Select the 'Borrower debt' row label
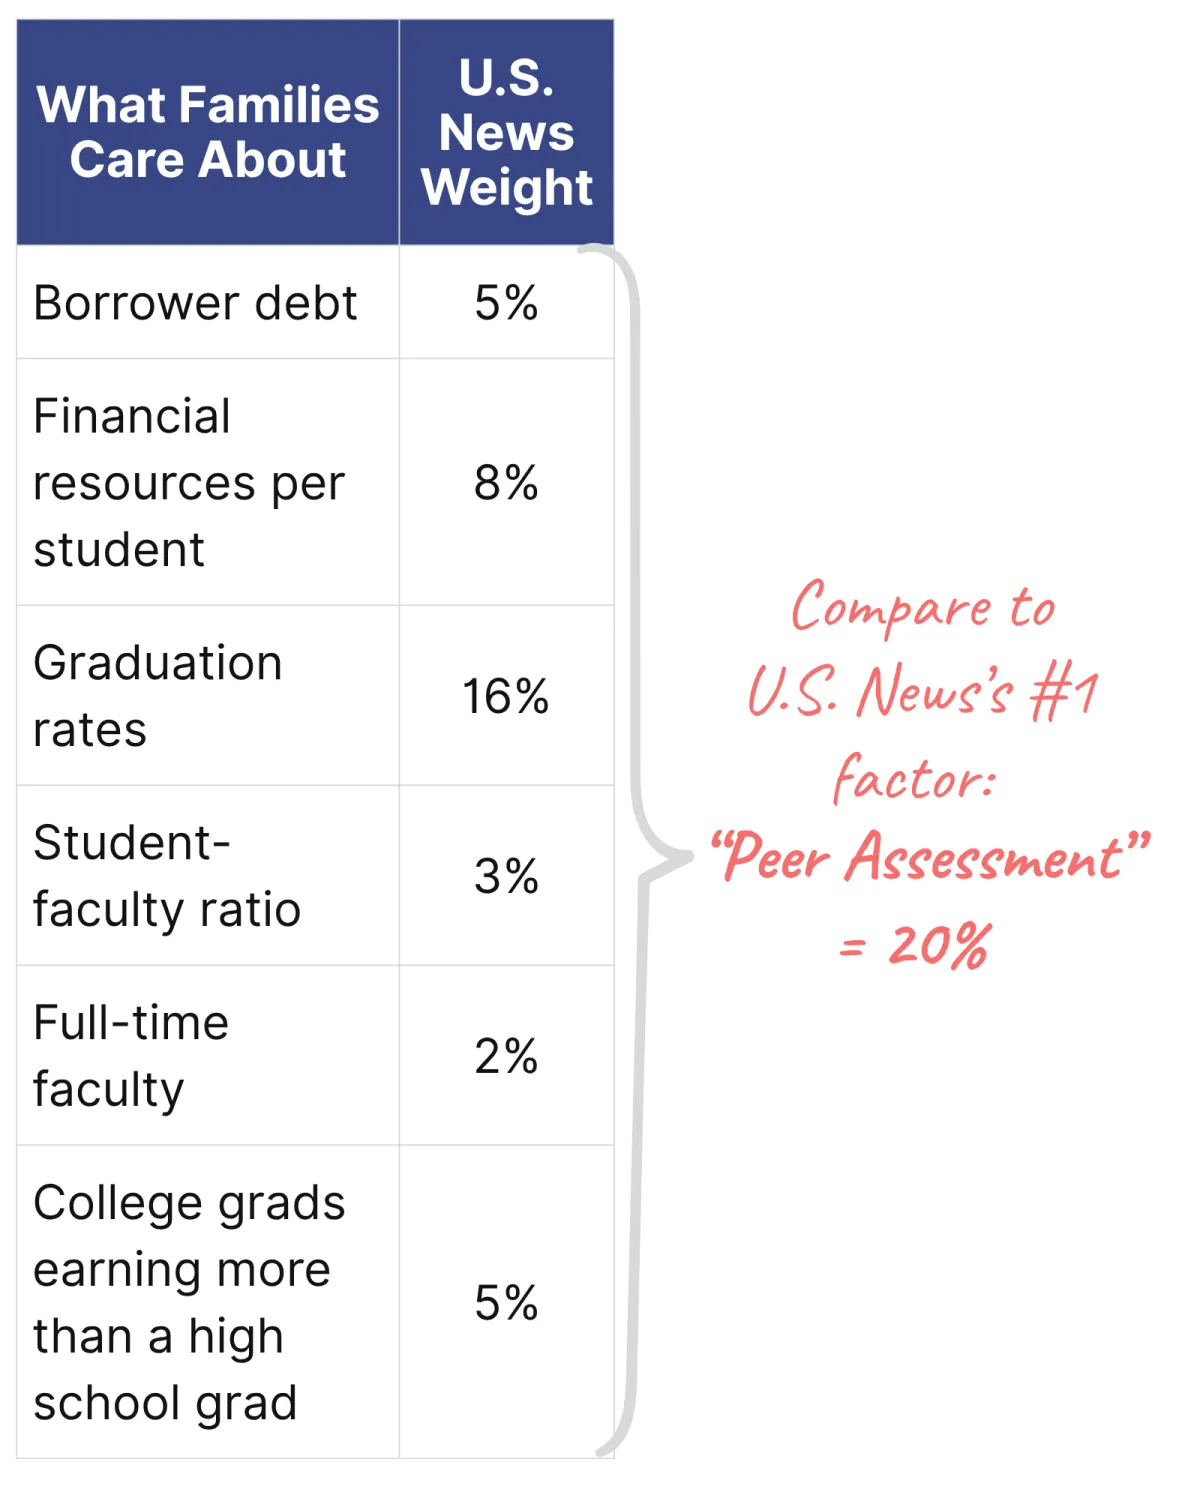This screenshot has height=1492, width=1200. pyautogui.click(x=195, y=303)
